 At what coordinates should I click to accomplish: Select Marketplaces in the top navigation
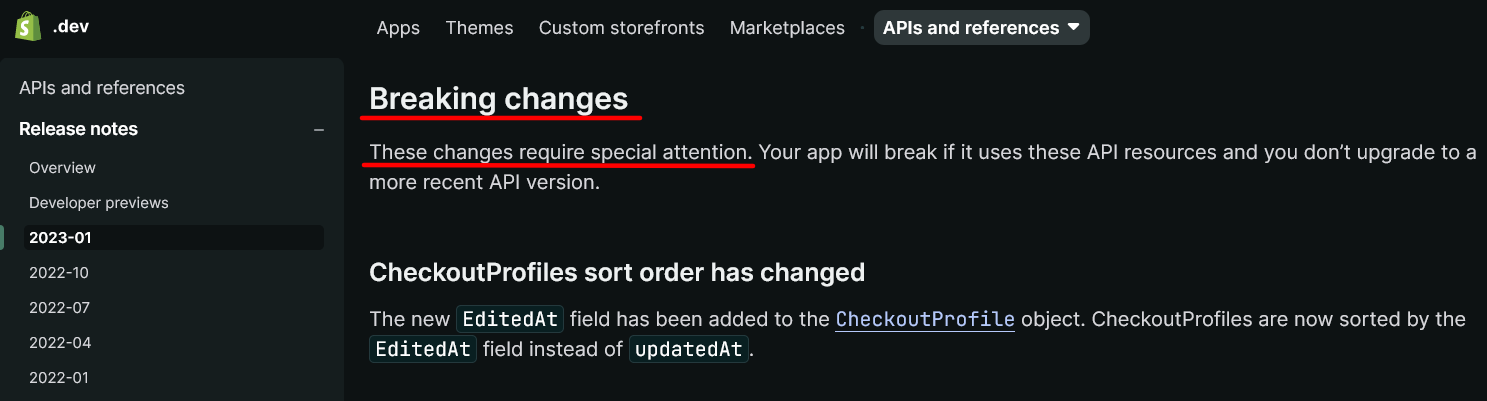(787, 28)
